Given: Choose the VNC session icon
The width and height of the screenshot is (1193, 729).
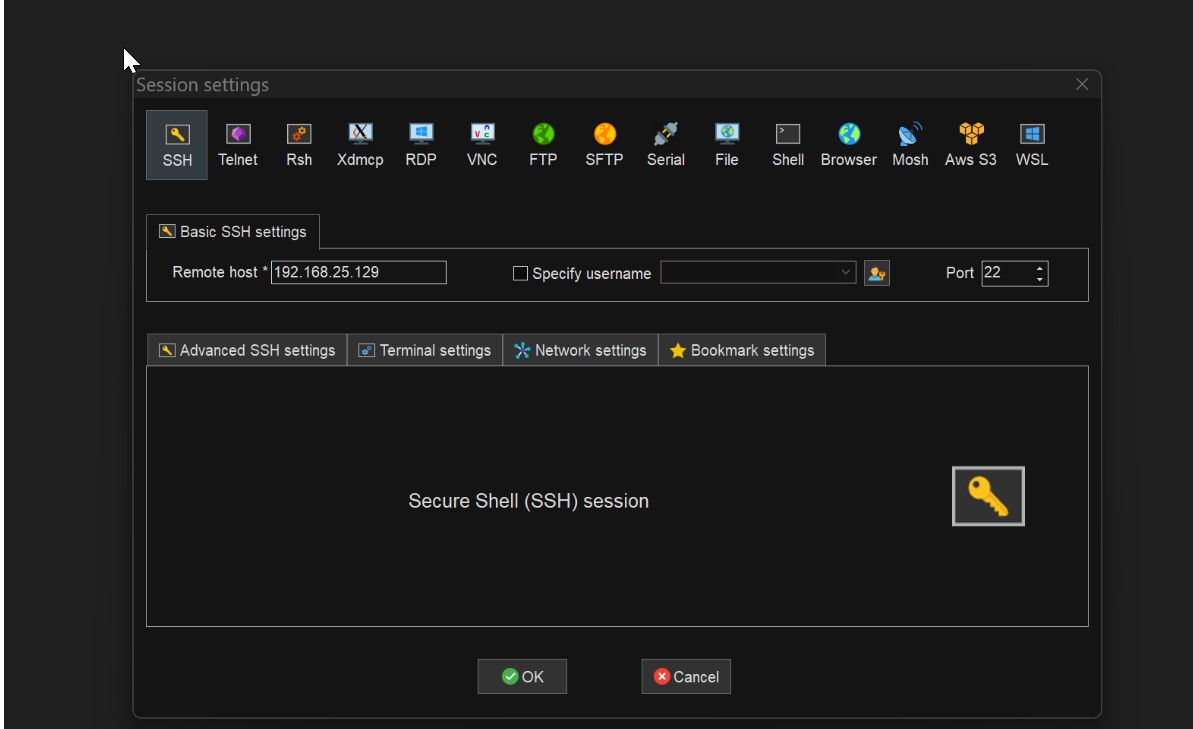Looking at the screenshot, I should [482, 145].
